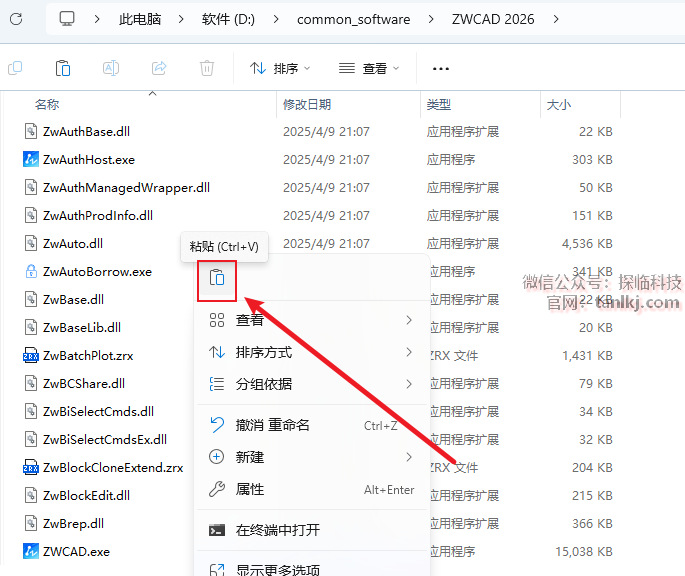Select file ZwBlockEdit.dll
This screenshot has height=576, width=685.
click(x=86, y=495)
